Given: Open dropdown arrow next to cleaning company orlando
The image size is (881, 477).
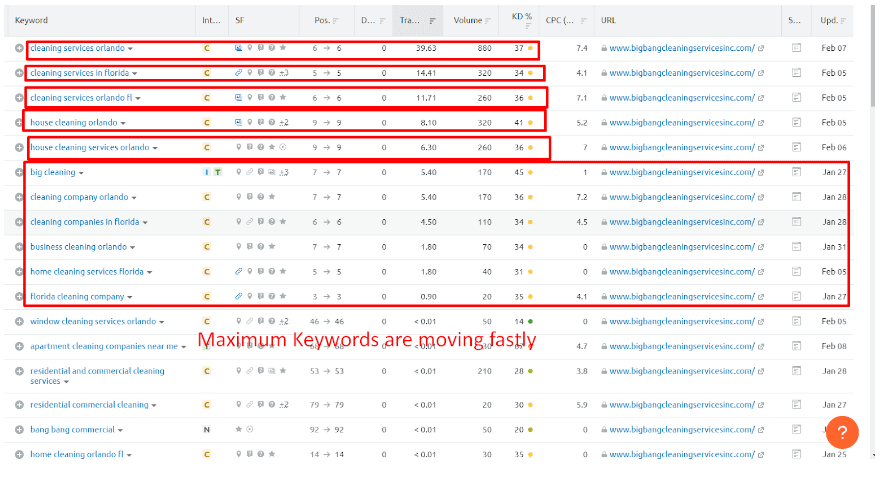Looking at the screenshot, I should click(134, 198).
